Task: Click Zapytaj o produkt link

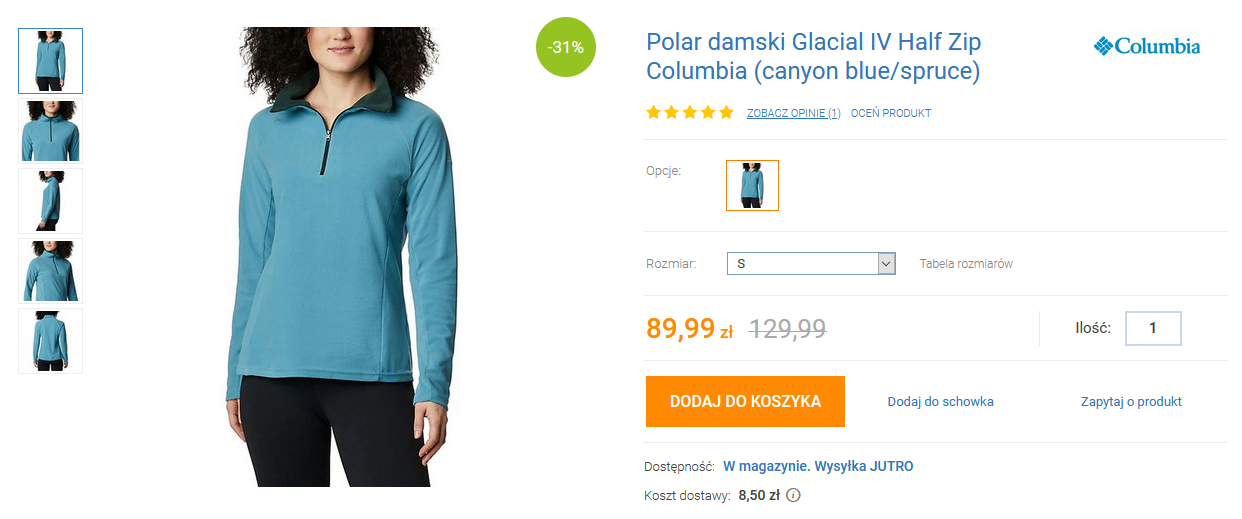Action: pos(1131,401)
